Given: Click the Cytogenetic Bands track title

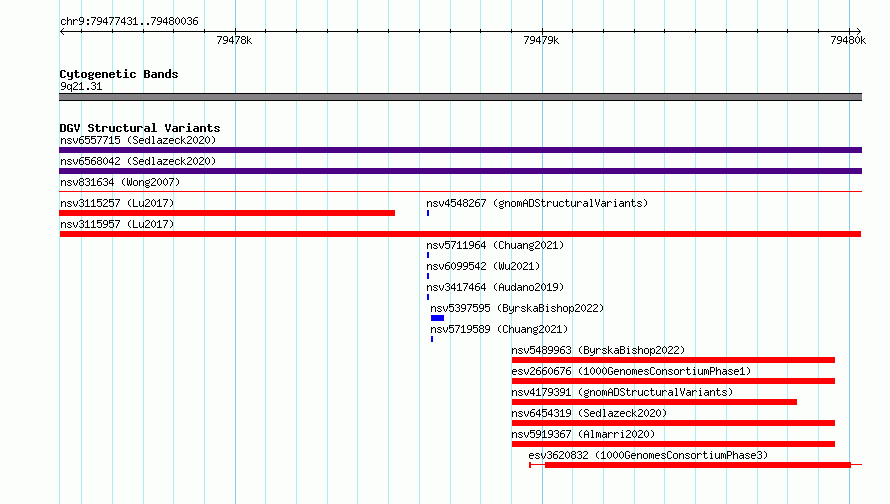Looking at the screenshot, I should point(119,74).
